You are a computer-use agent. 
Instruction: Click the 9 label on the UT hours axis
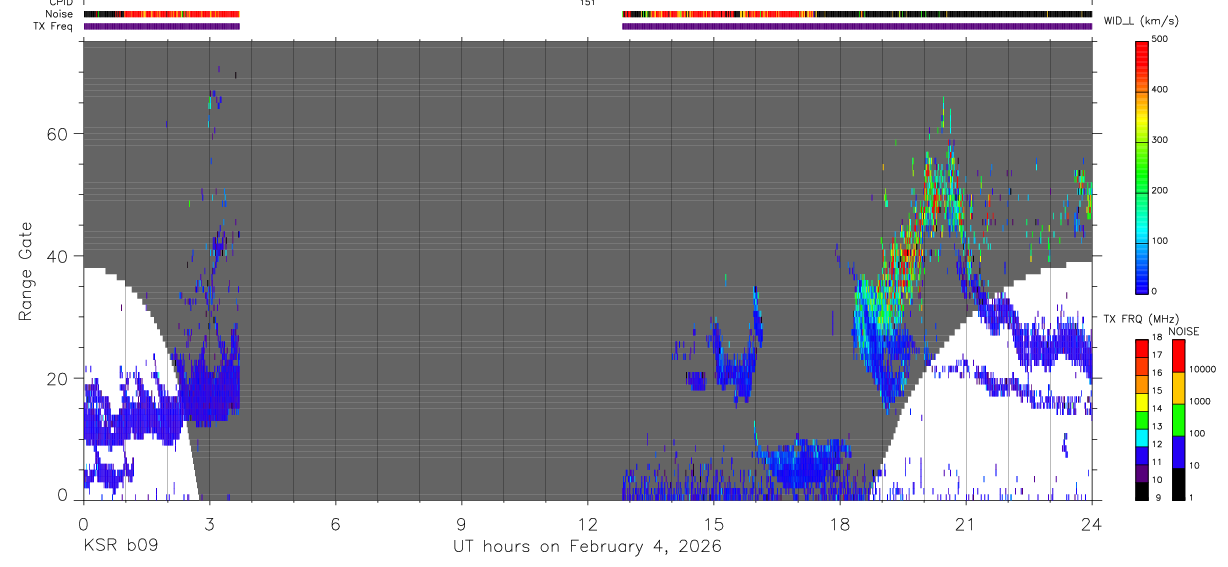tap(461, 524)
